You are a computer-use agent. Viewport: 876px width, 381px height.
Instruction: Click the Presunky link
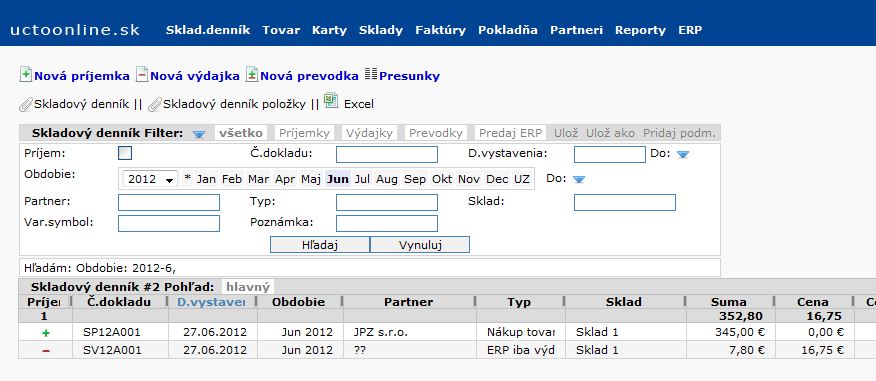click(x=410, y=76)
